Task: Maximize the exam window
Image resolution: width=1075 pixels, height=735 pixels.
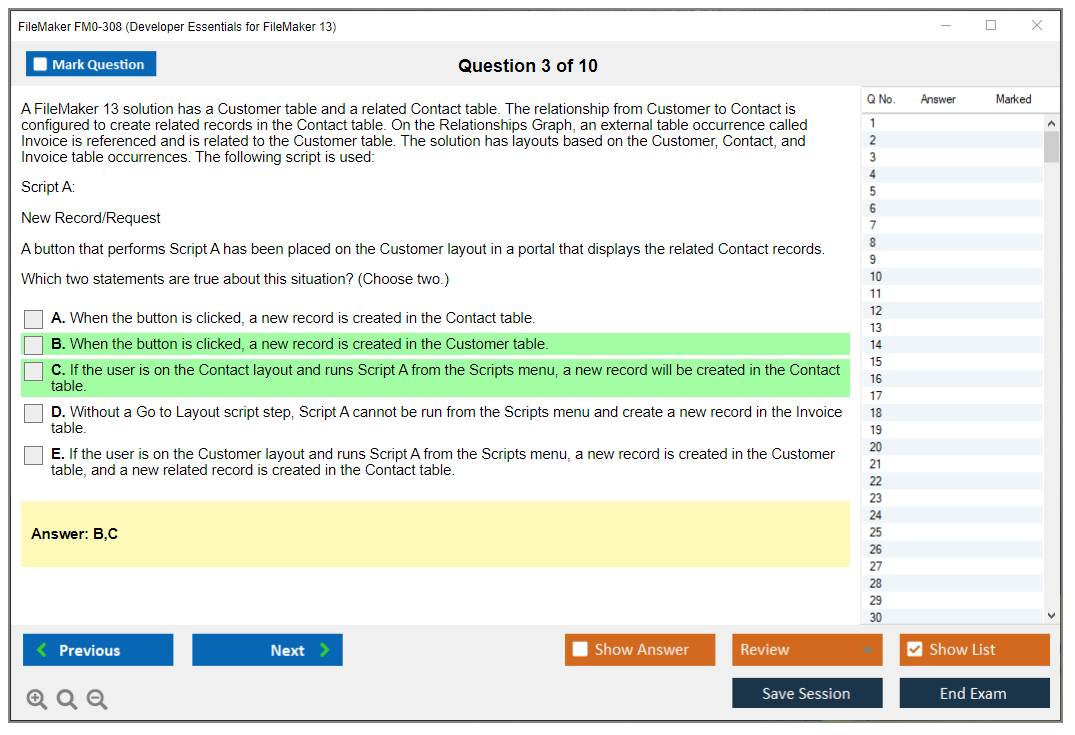Action: click(991, 26)
